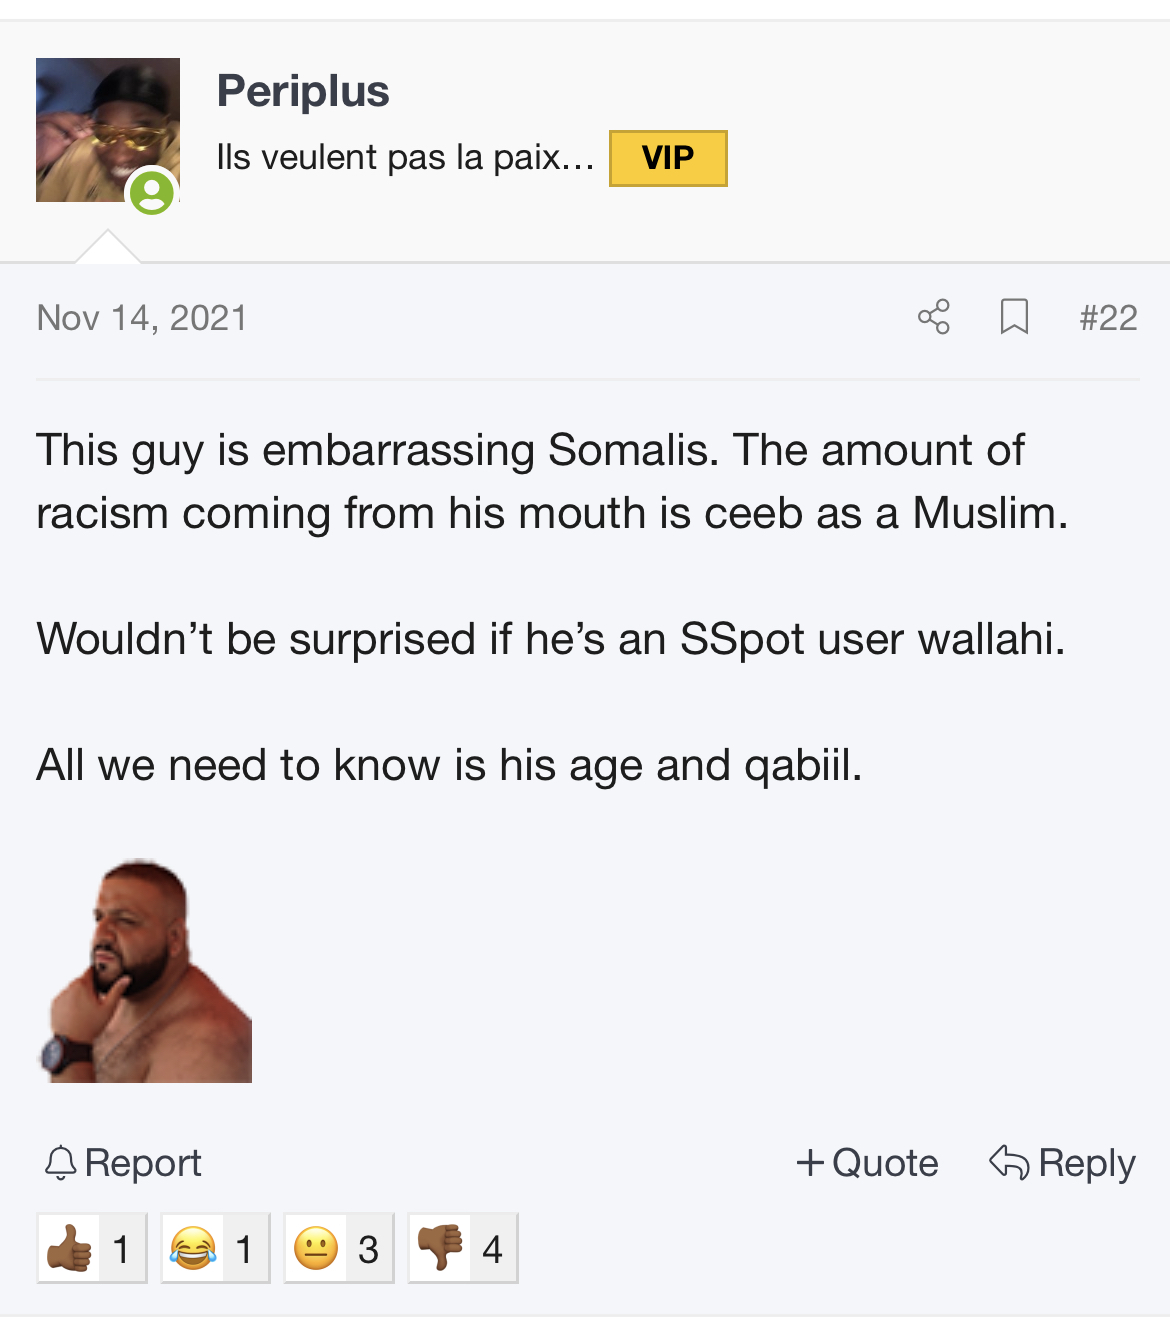Click the sentence mentioning SSpot user

click(x=551, y=639)
